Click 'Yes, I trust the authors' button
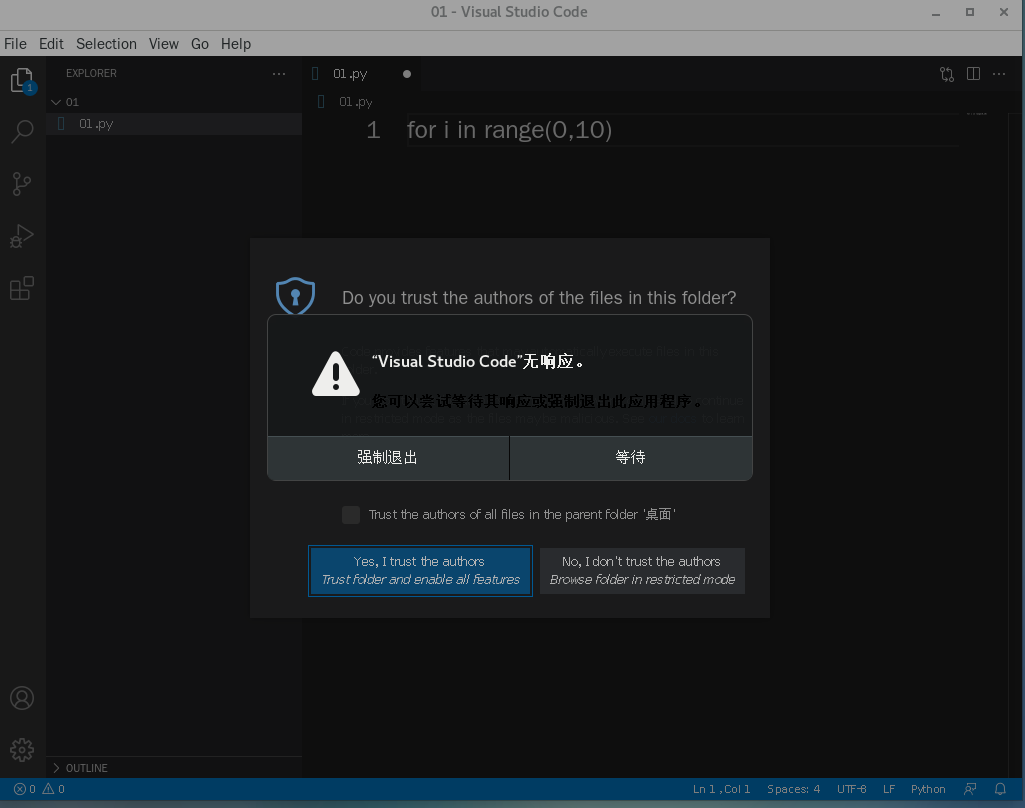Image resolution: width=1025 pixels, height=808 pixels. click(420, 571)
